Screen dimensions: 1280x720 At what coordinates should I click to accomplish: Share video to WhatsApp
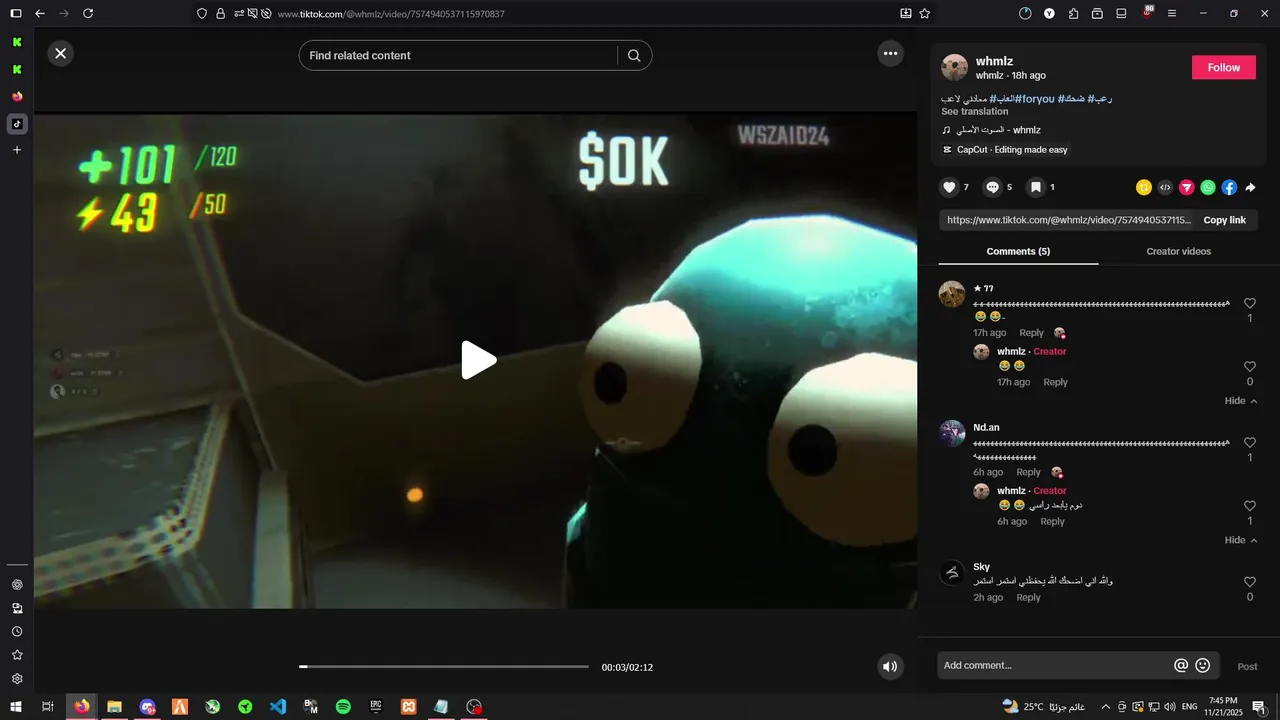1208,187
